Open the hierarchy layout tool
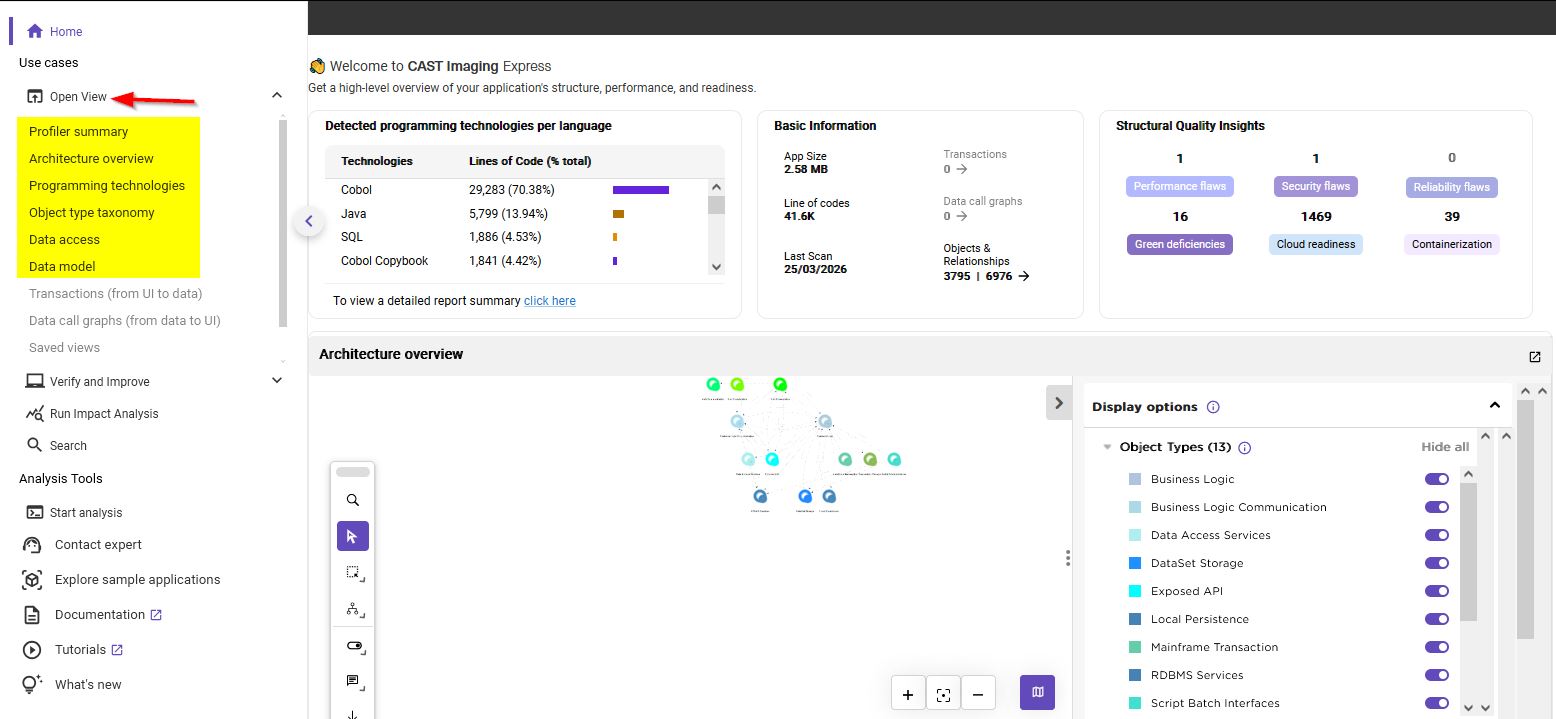Screen dimensions: 1556x719 pyautogui.click(x=352, y=609)
